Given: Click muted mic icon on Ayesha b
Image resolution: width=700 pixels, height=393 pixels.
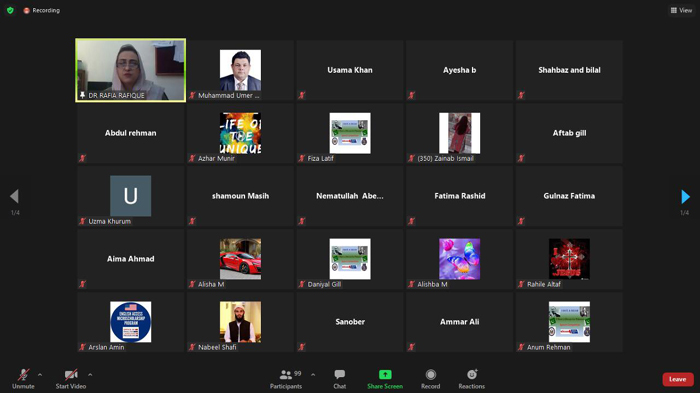Looking at the screenshot, I should tap(411, 95).
